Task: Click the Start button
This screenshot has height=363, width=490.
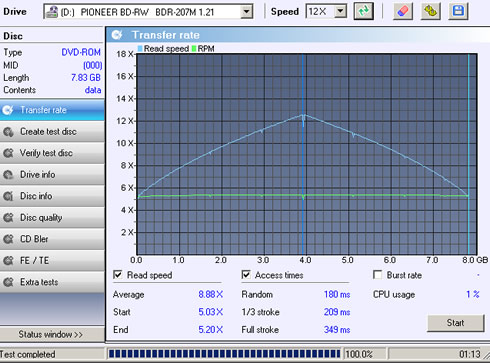Action: (455, 323)
